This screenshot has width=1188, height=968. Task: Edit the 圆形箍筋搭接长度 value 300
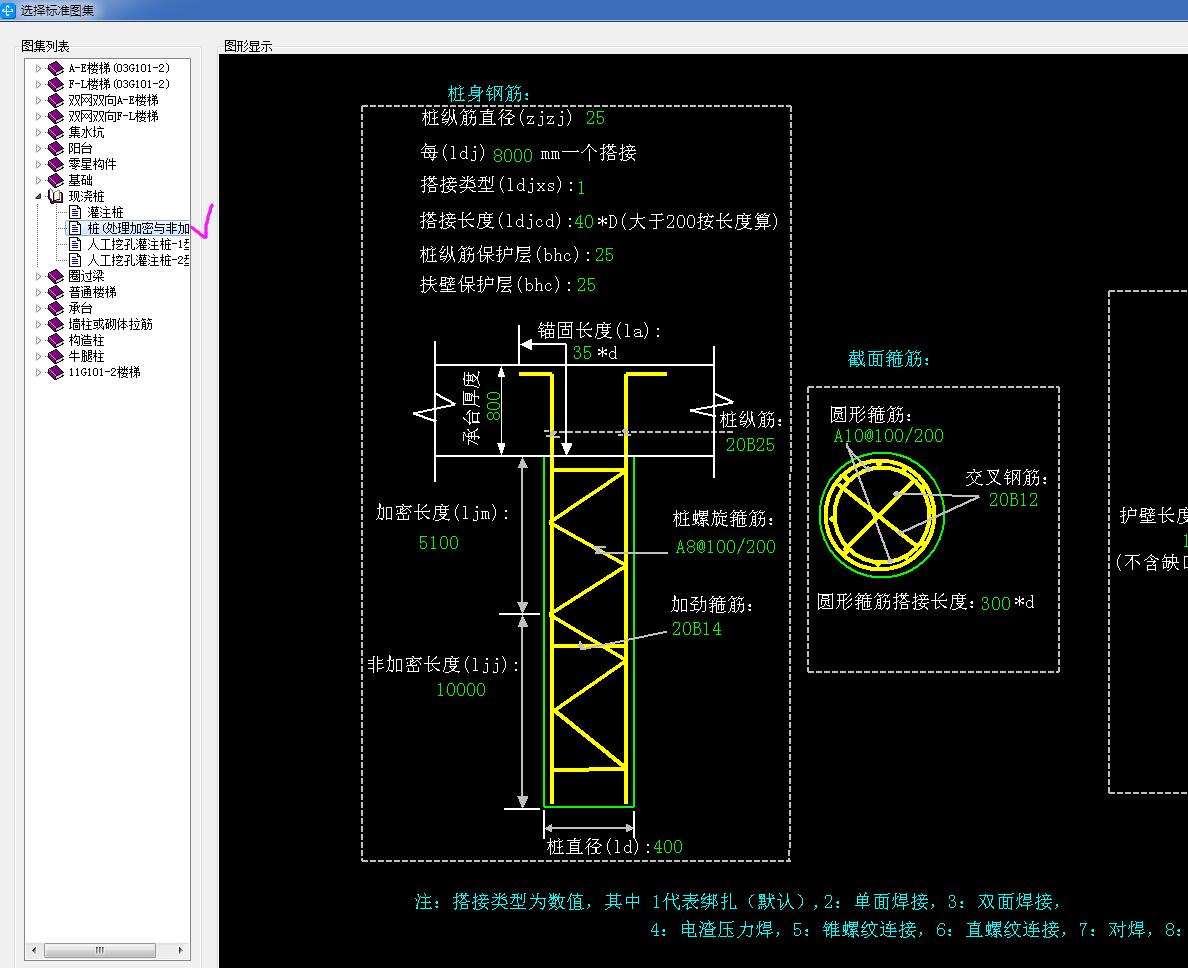[996, 604]
